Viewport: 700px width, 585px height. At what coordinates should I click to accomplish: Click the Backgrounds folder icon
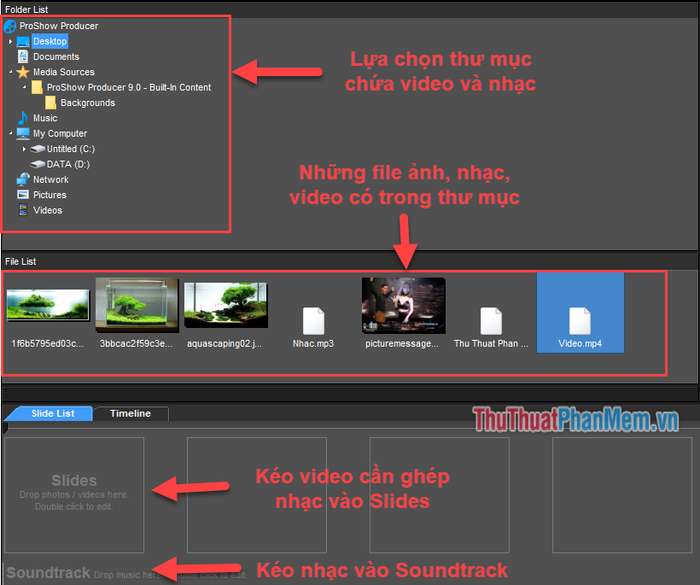click(50, 103)
